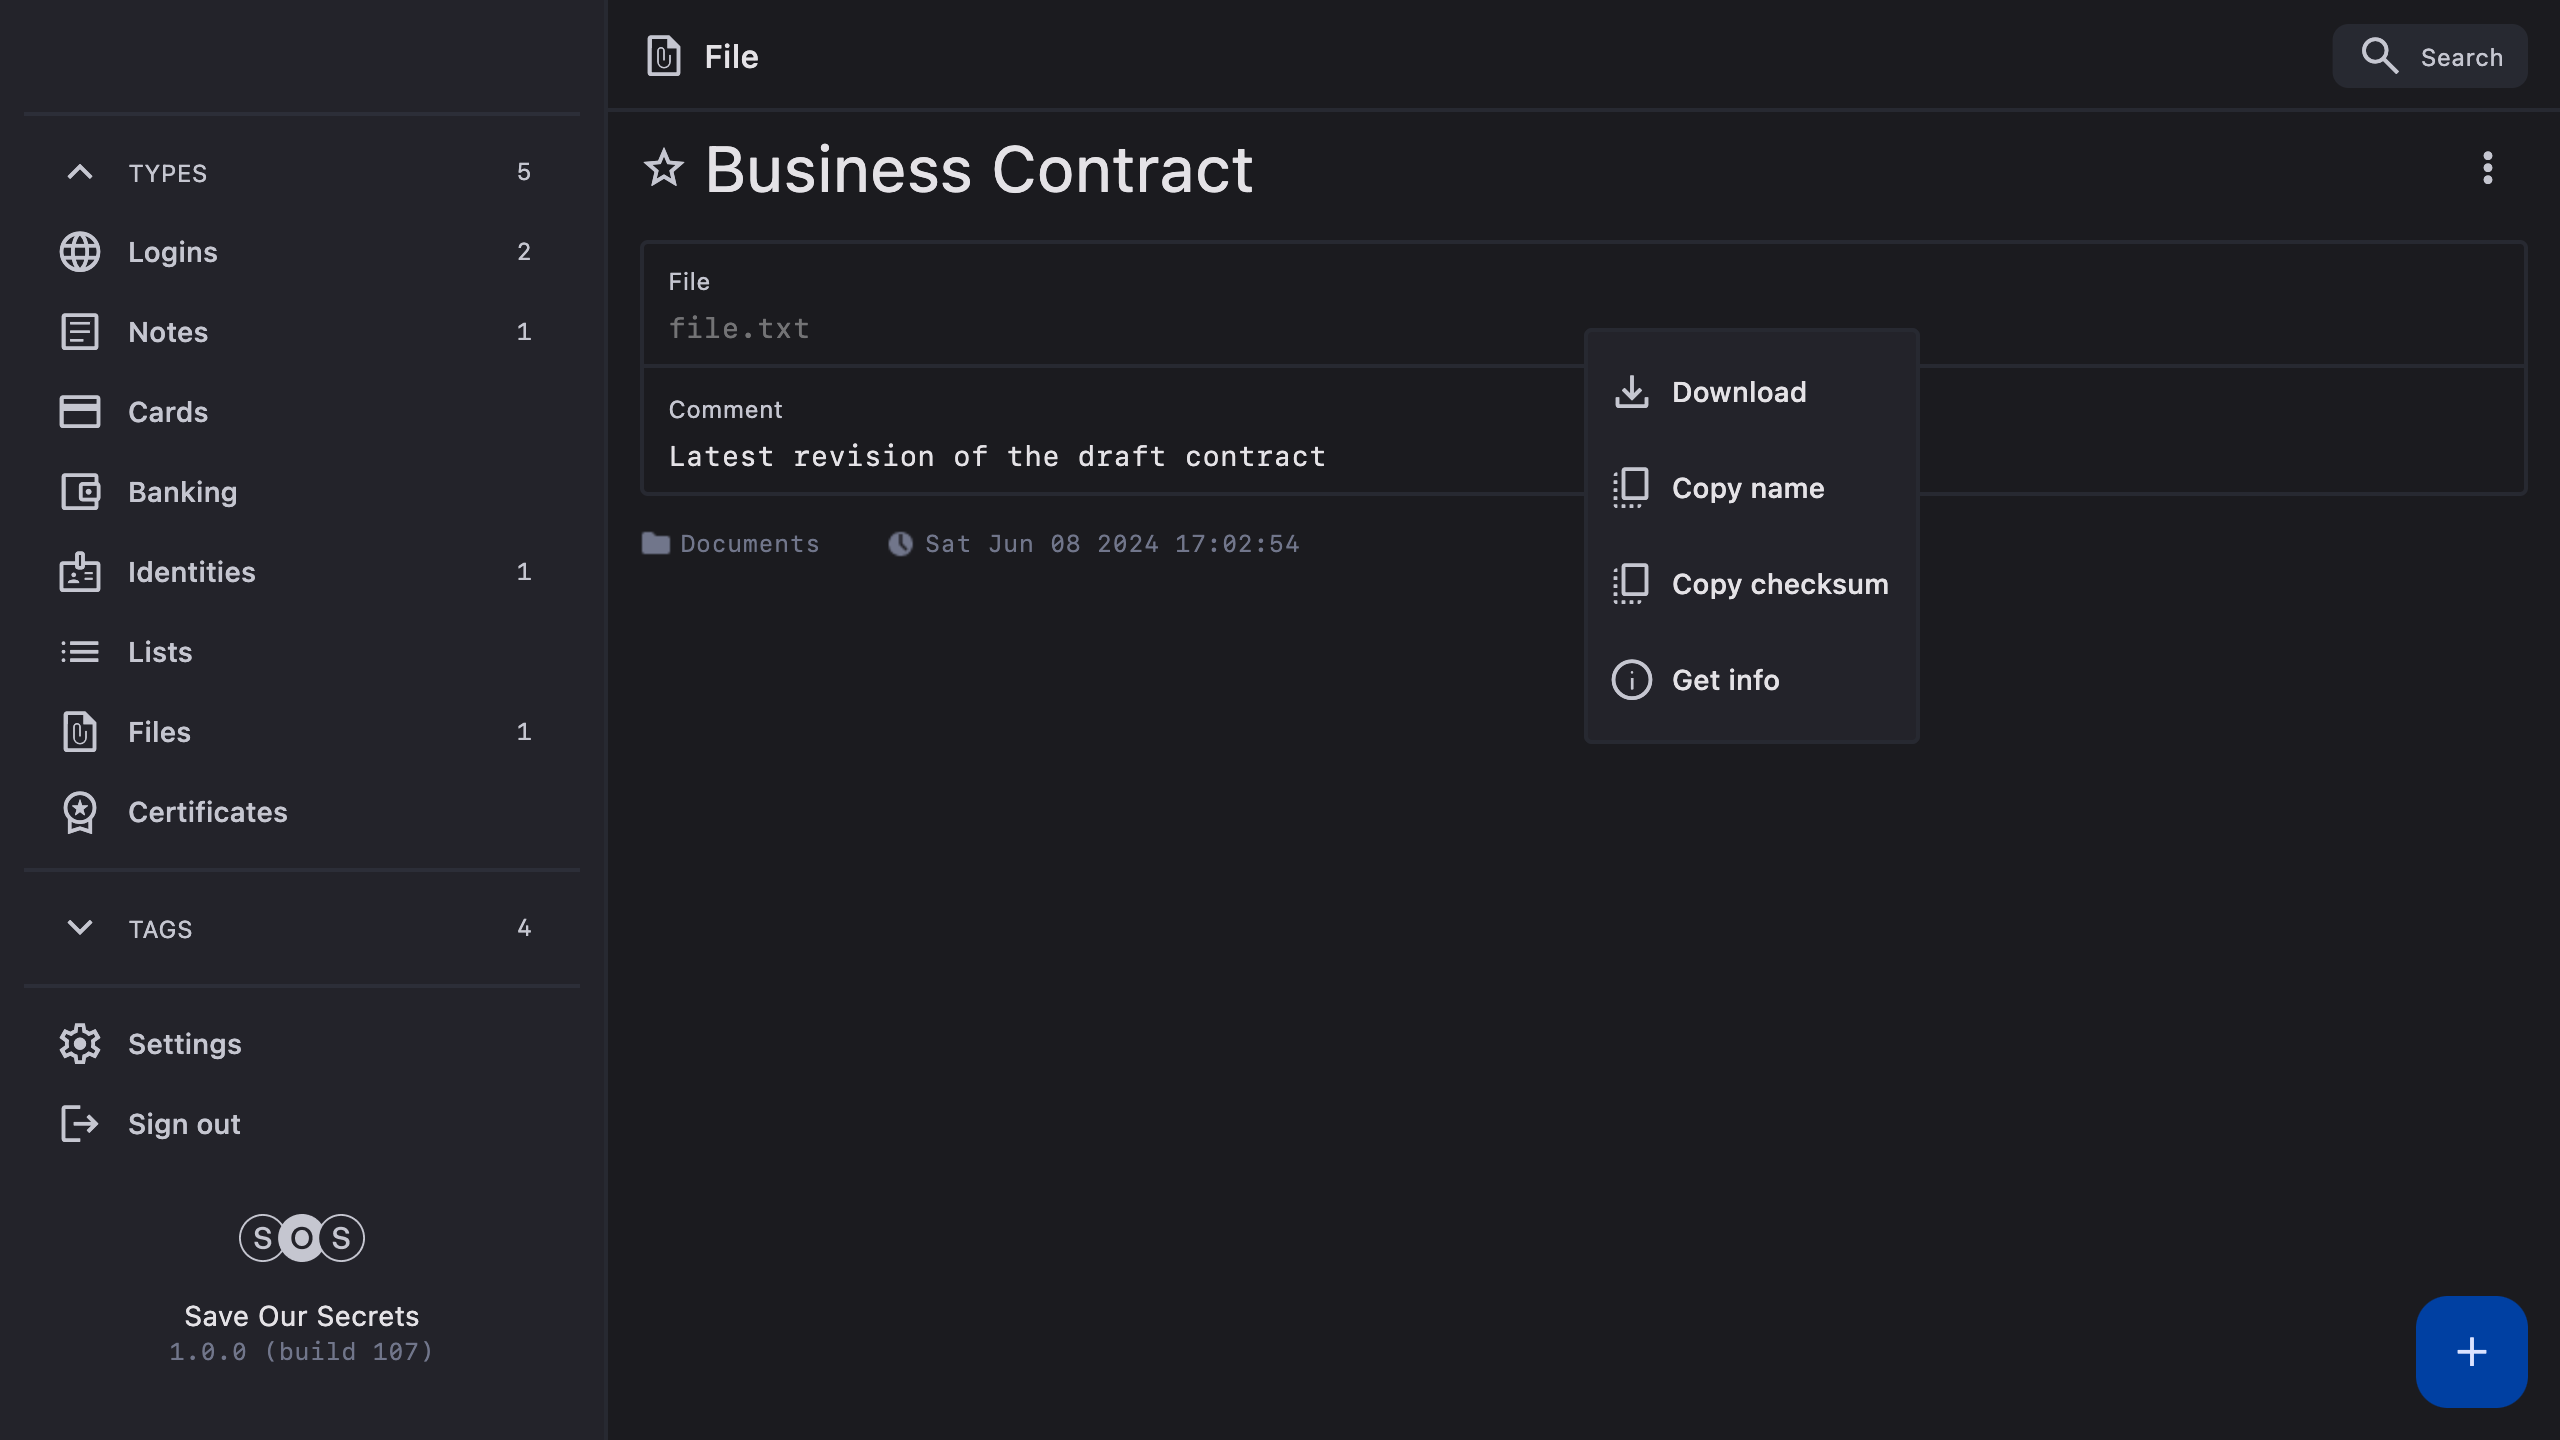Image resolution: width=2560 pixels, height=1440 pixels.
Task: Open the three-dot more options menu
Action: pos(2487,168)
